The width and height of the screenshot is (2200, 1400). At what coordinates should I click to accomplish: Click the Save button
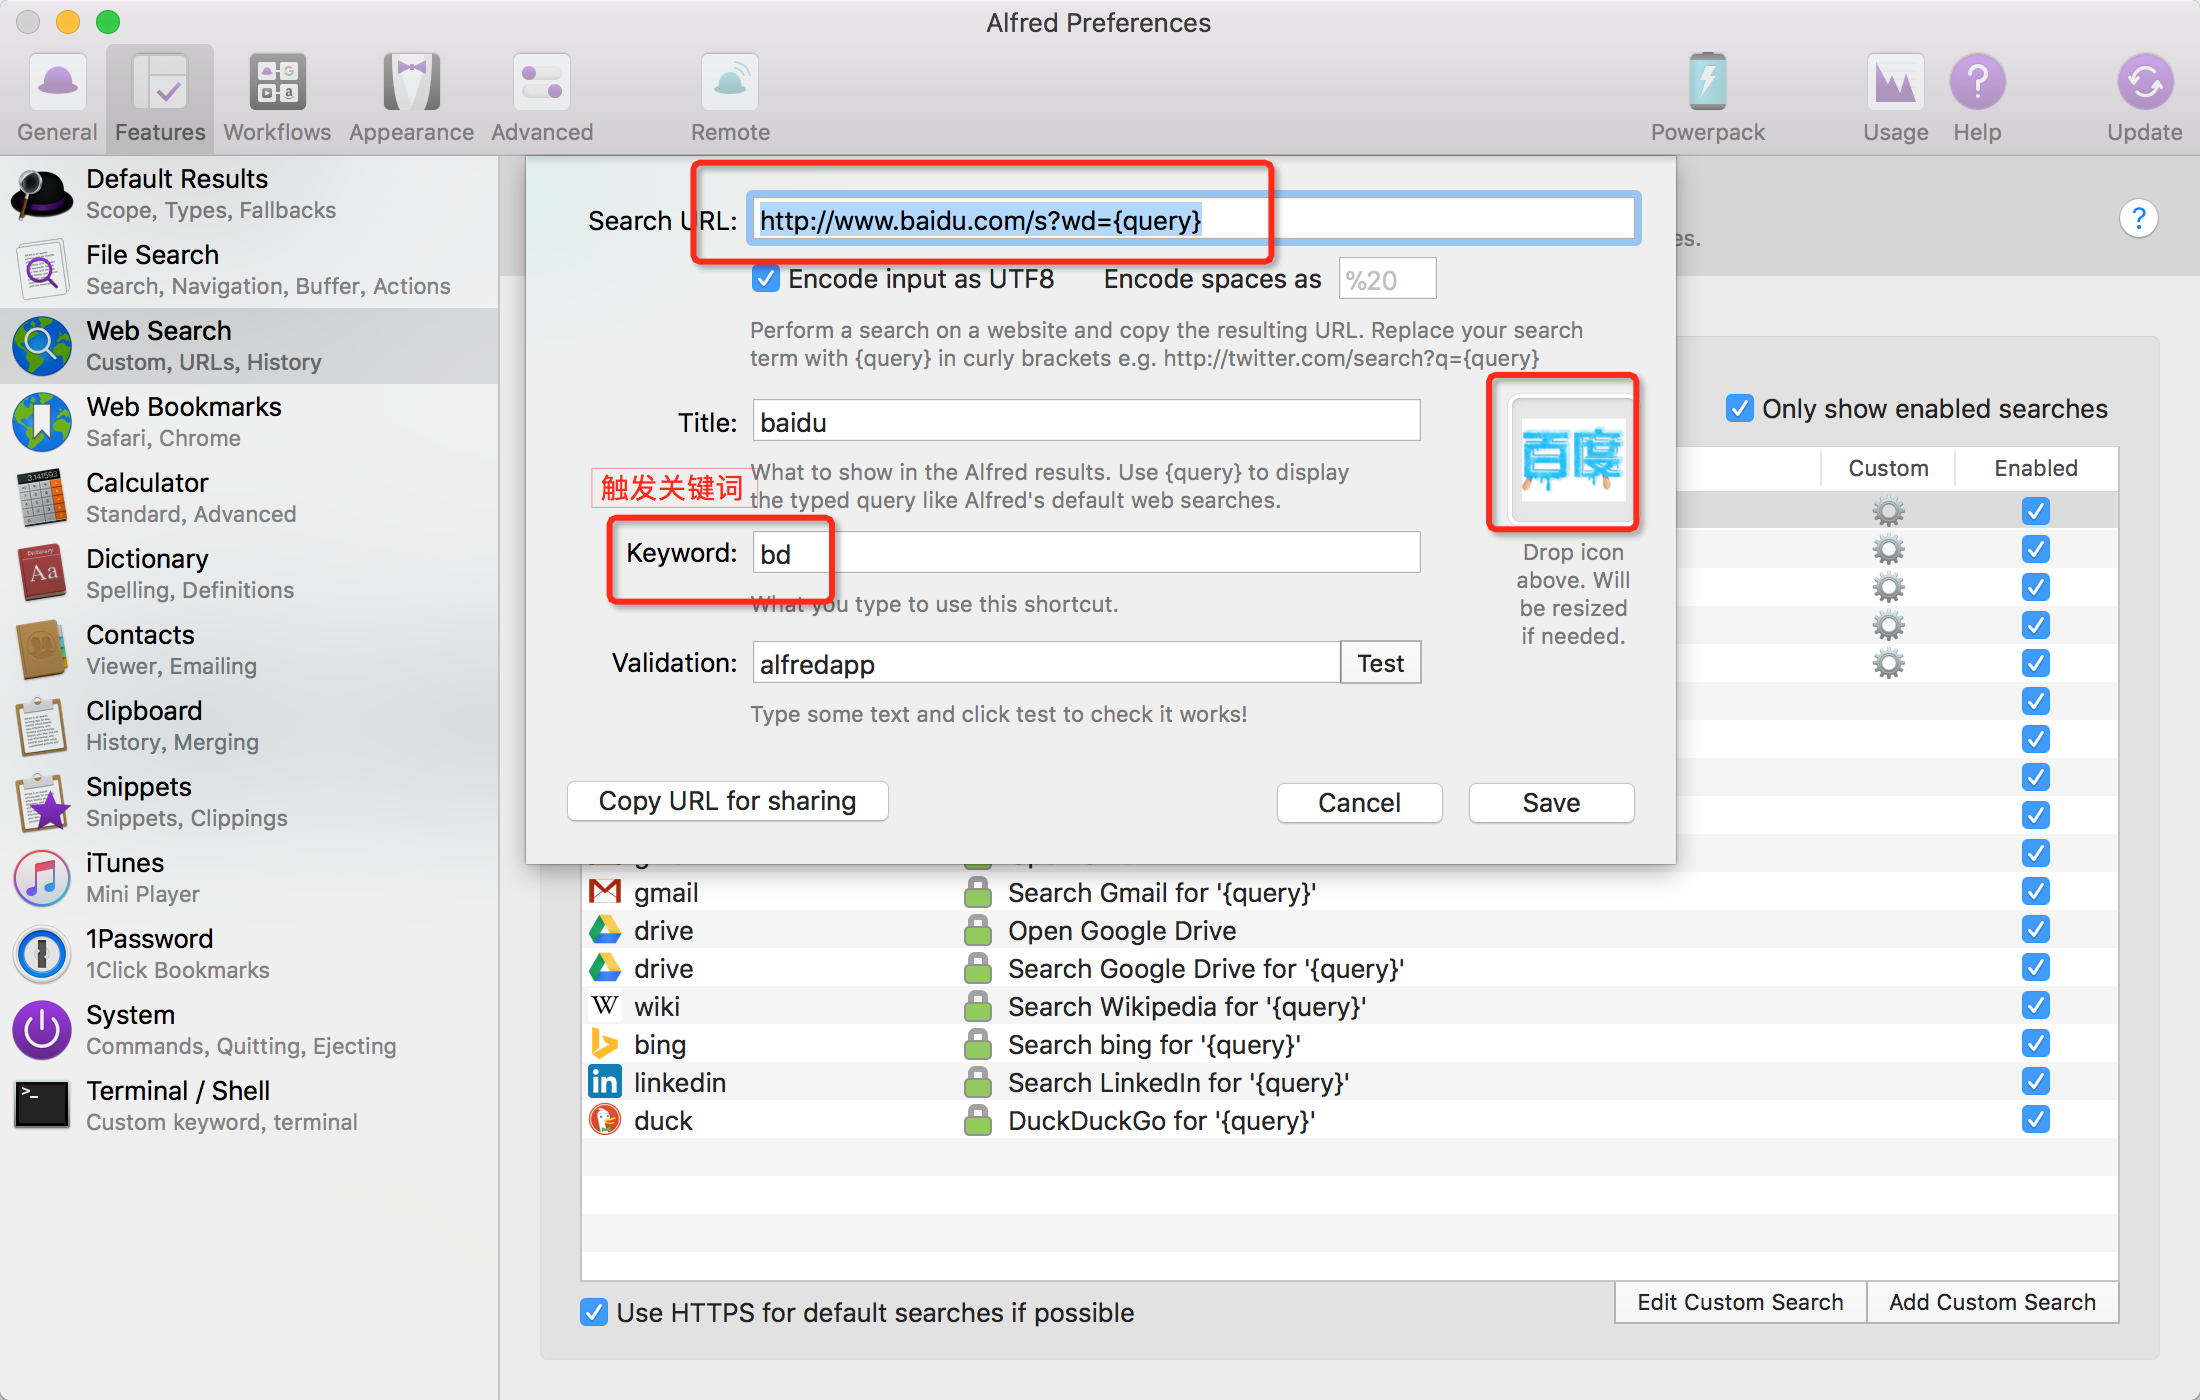[x=1549, y=802]
